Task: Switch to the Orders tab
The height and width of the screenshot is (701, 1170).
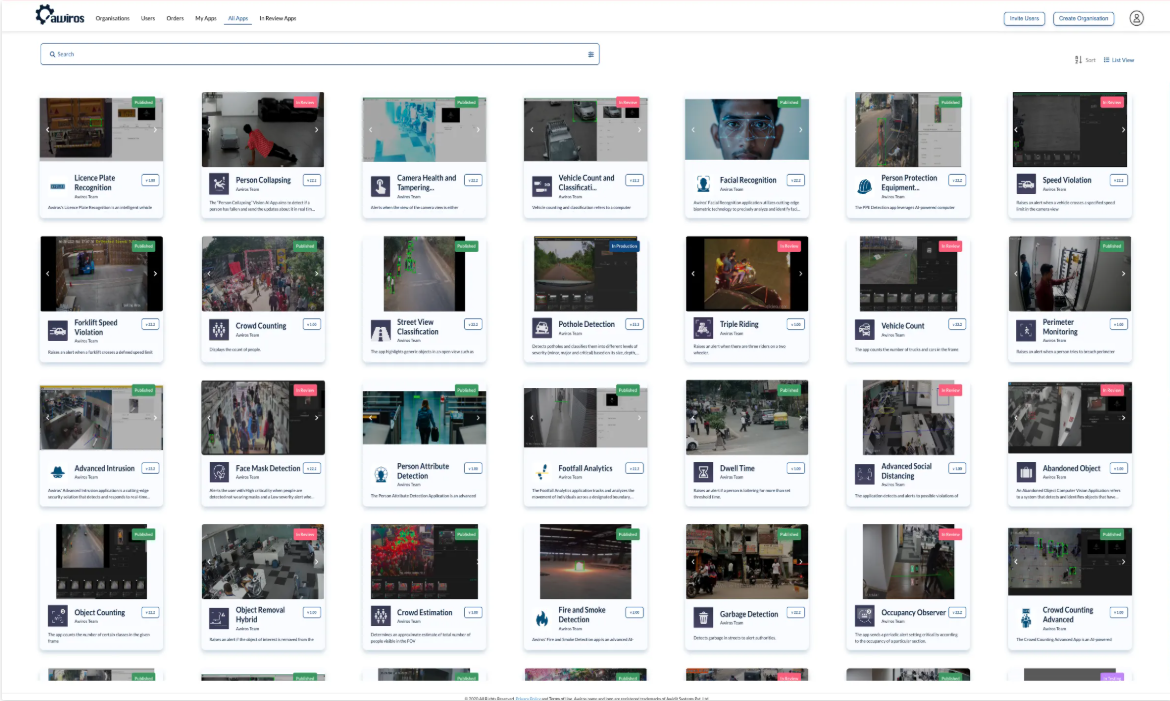Action: click(175, 19)
